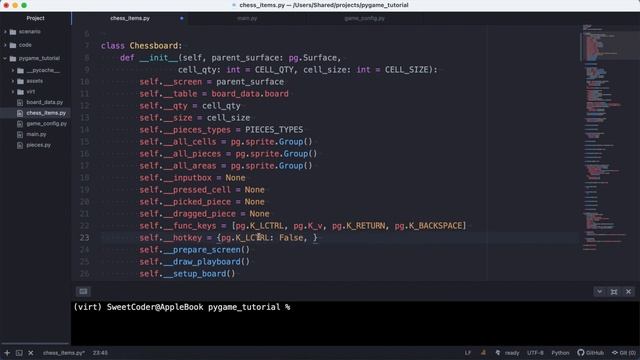Change LF line ending in status bar
Viewport: 640px width, 360px height.
[x=468, y=353]
